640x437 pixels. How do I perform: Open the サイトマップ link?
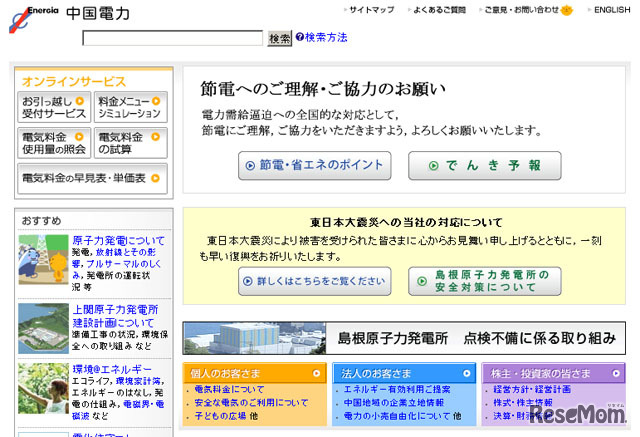pyautogui.click(x=371, y=10)
